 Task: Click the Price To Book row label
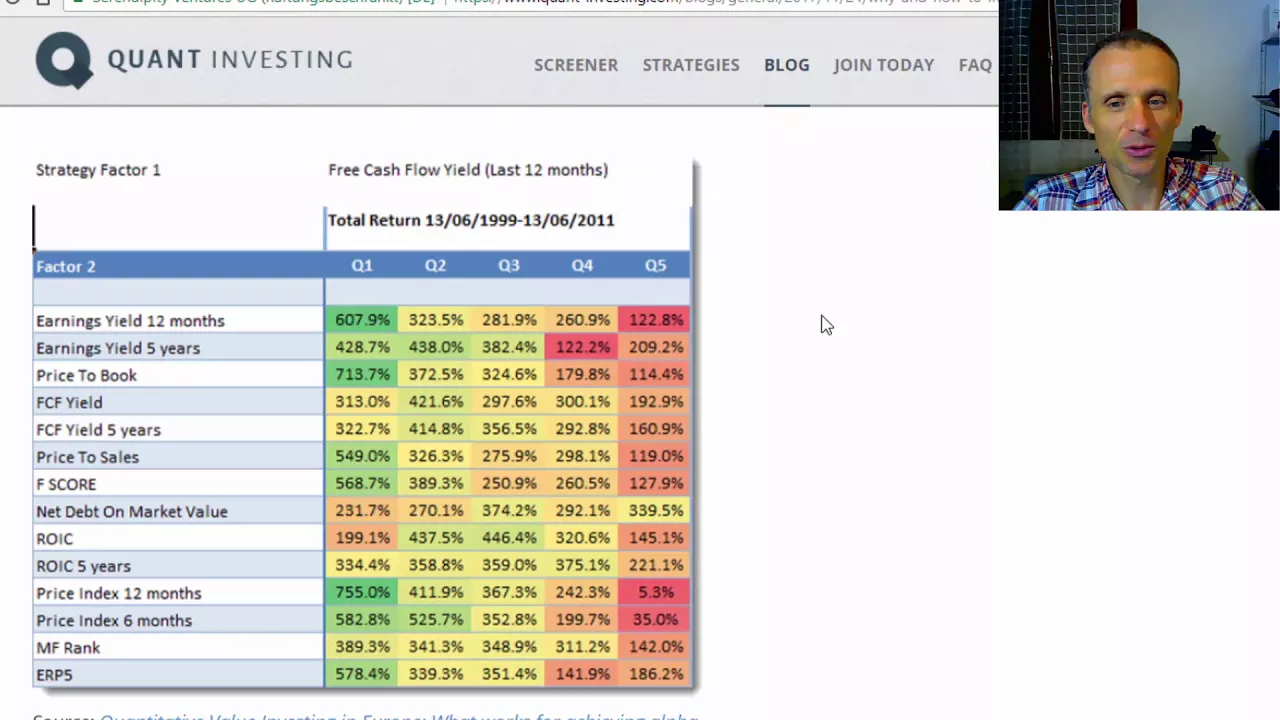(86, 375)
